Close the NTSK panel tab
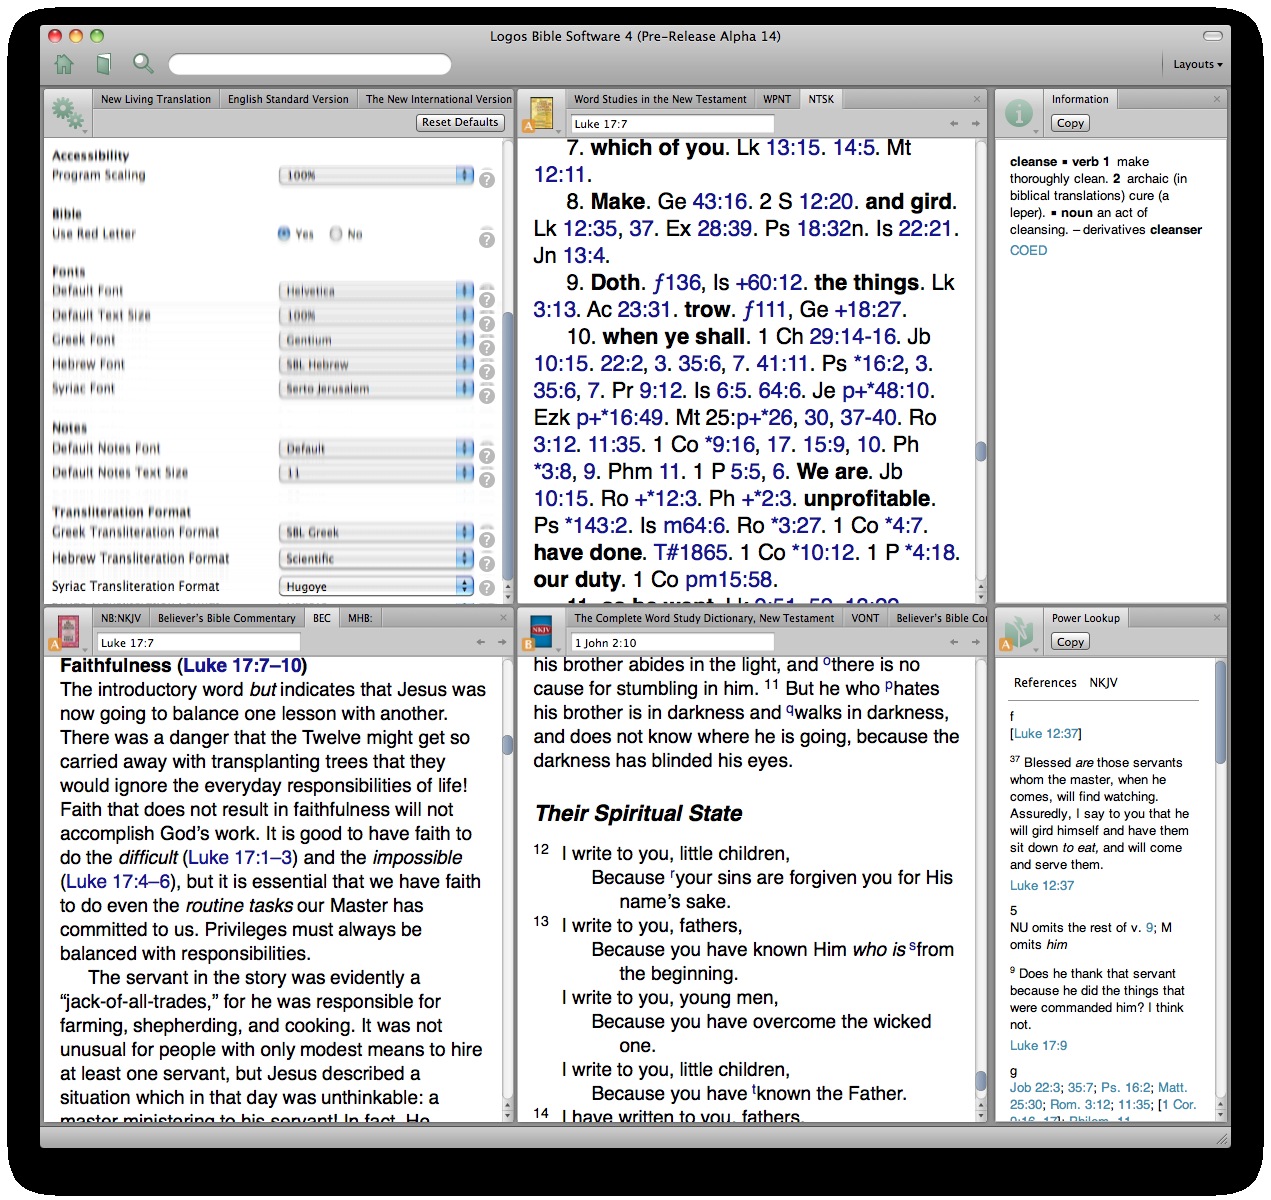The width and height of the screenshot is (1271, 1200). 977,99
